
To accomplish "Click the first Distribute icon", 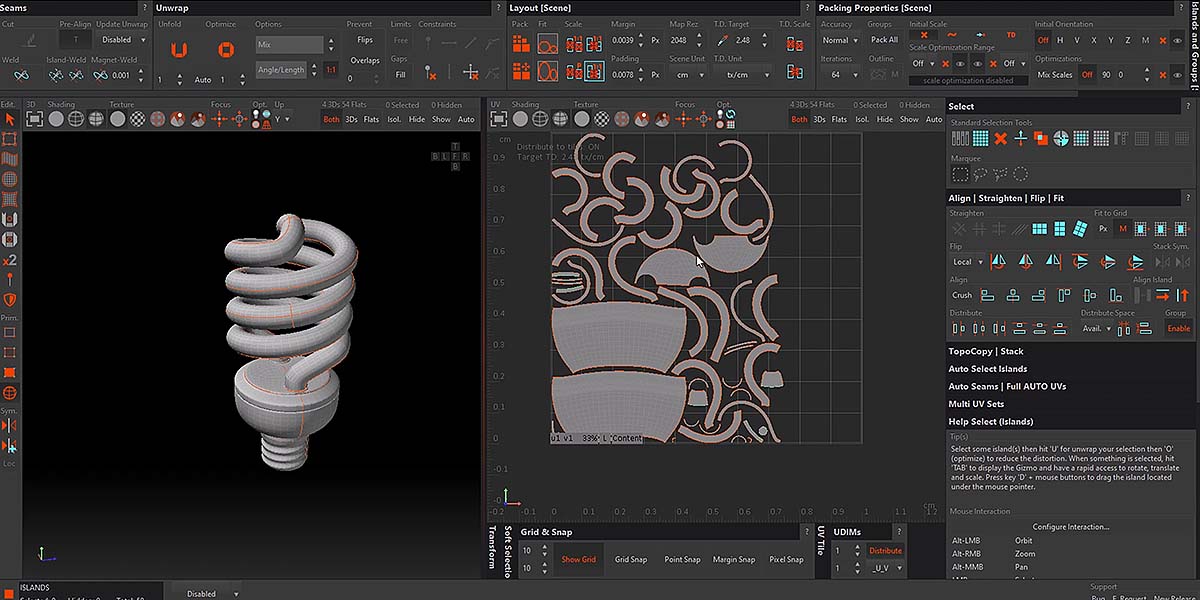I will click(960, 328).
